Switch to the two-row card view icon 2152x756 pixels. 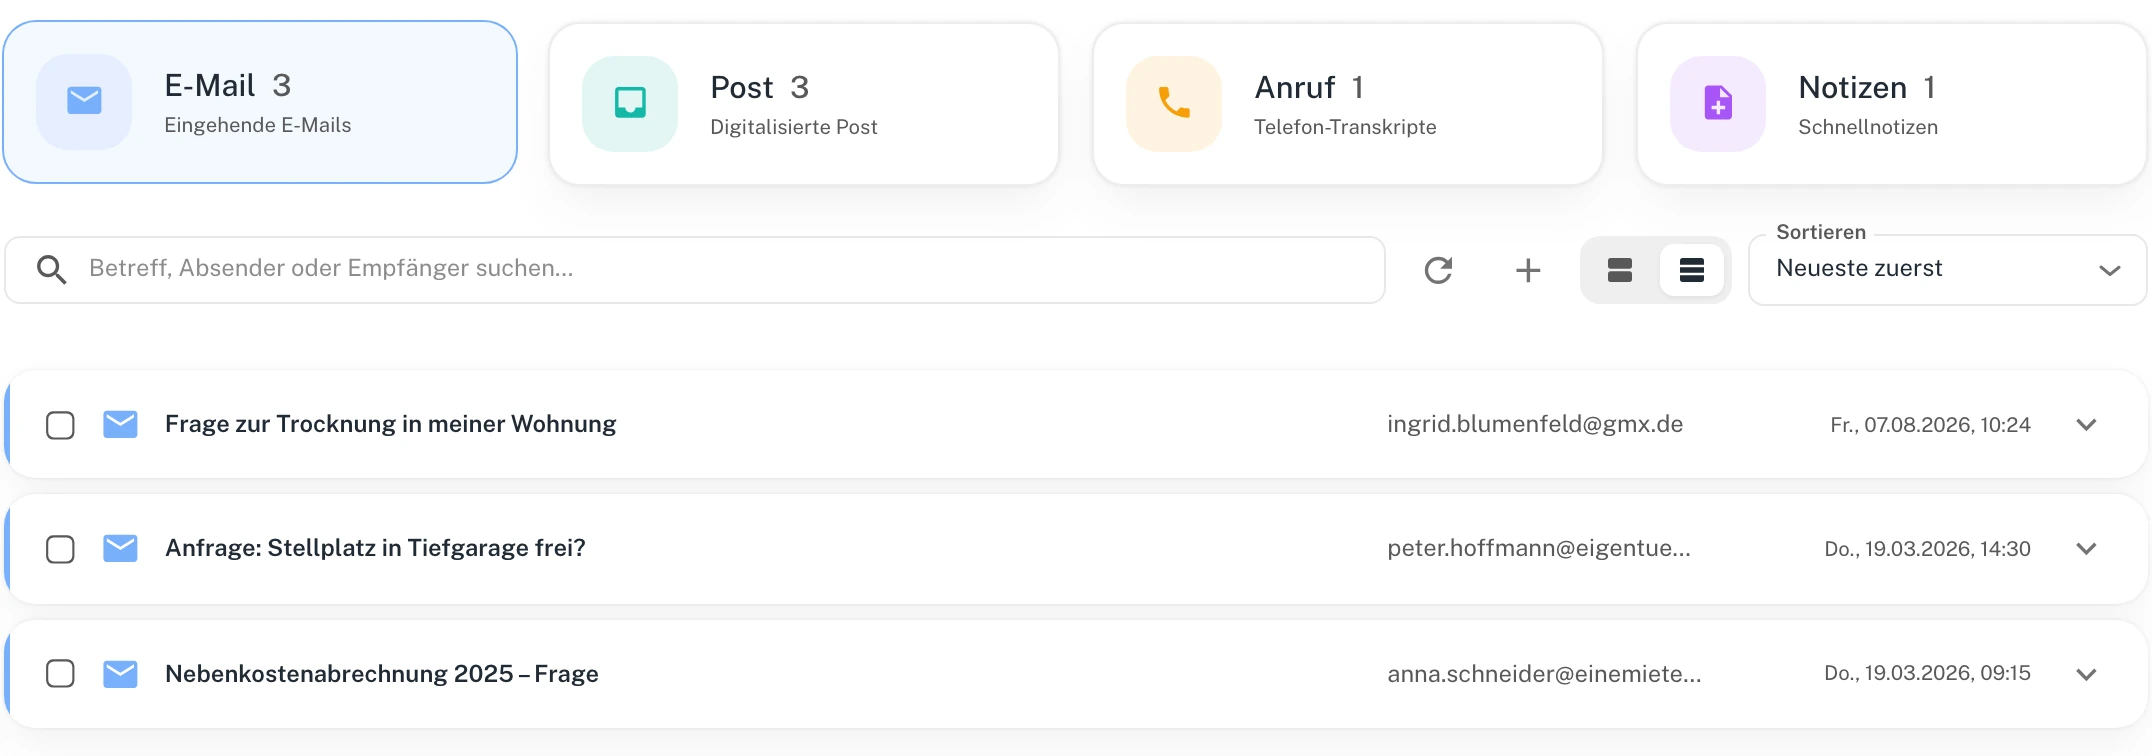point(1620,270)
